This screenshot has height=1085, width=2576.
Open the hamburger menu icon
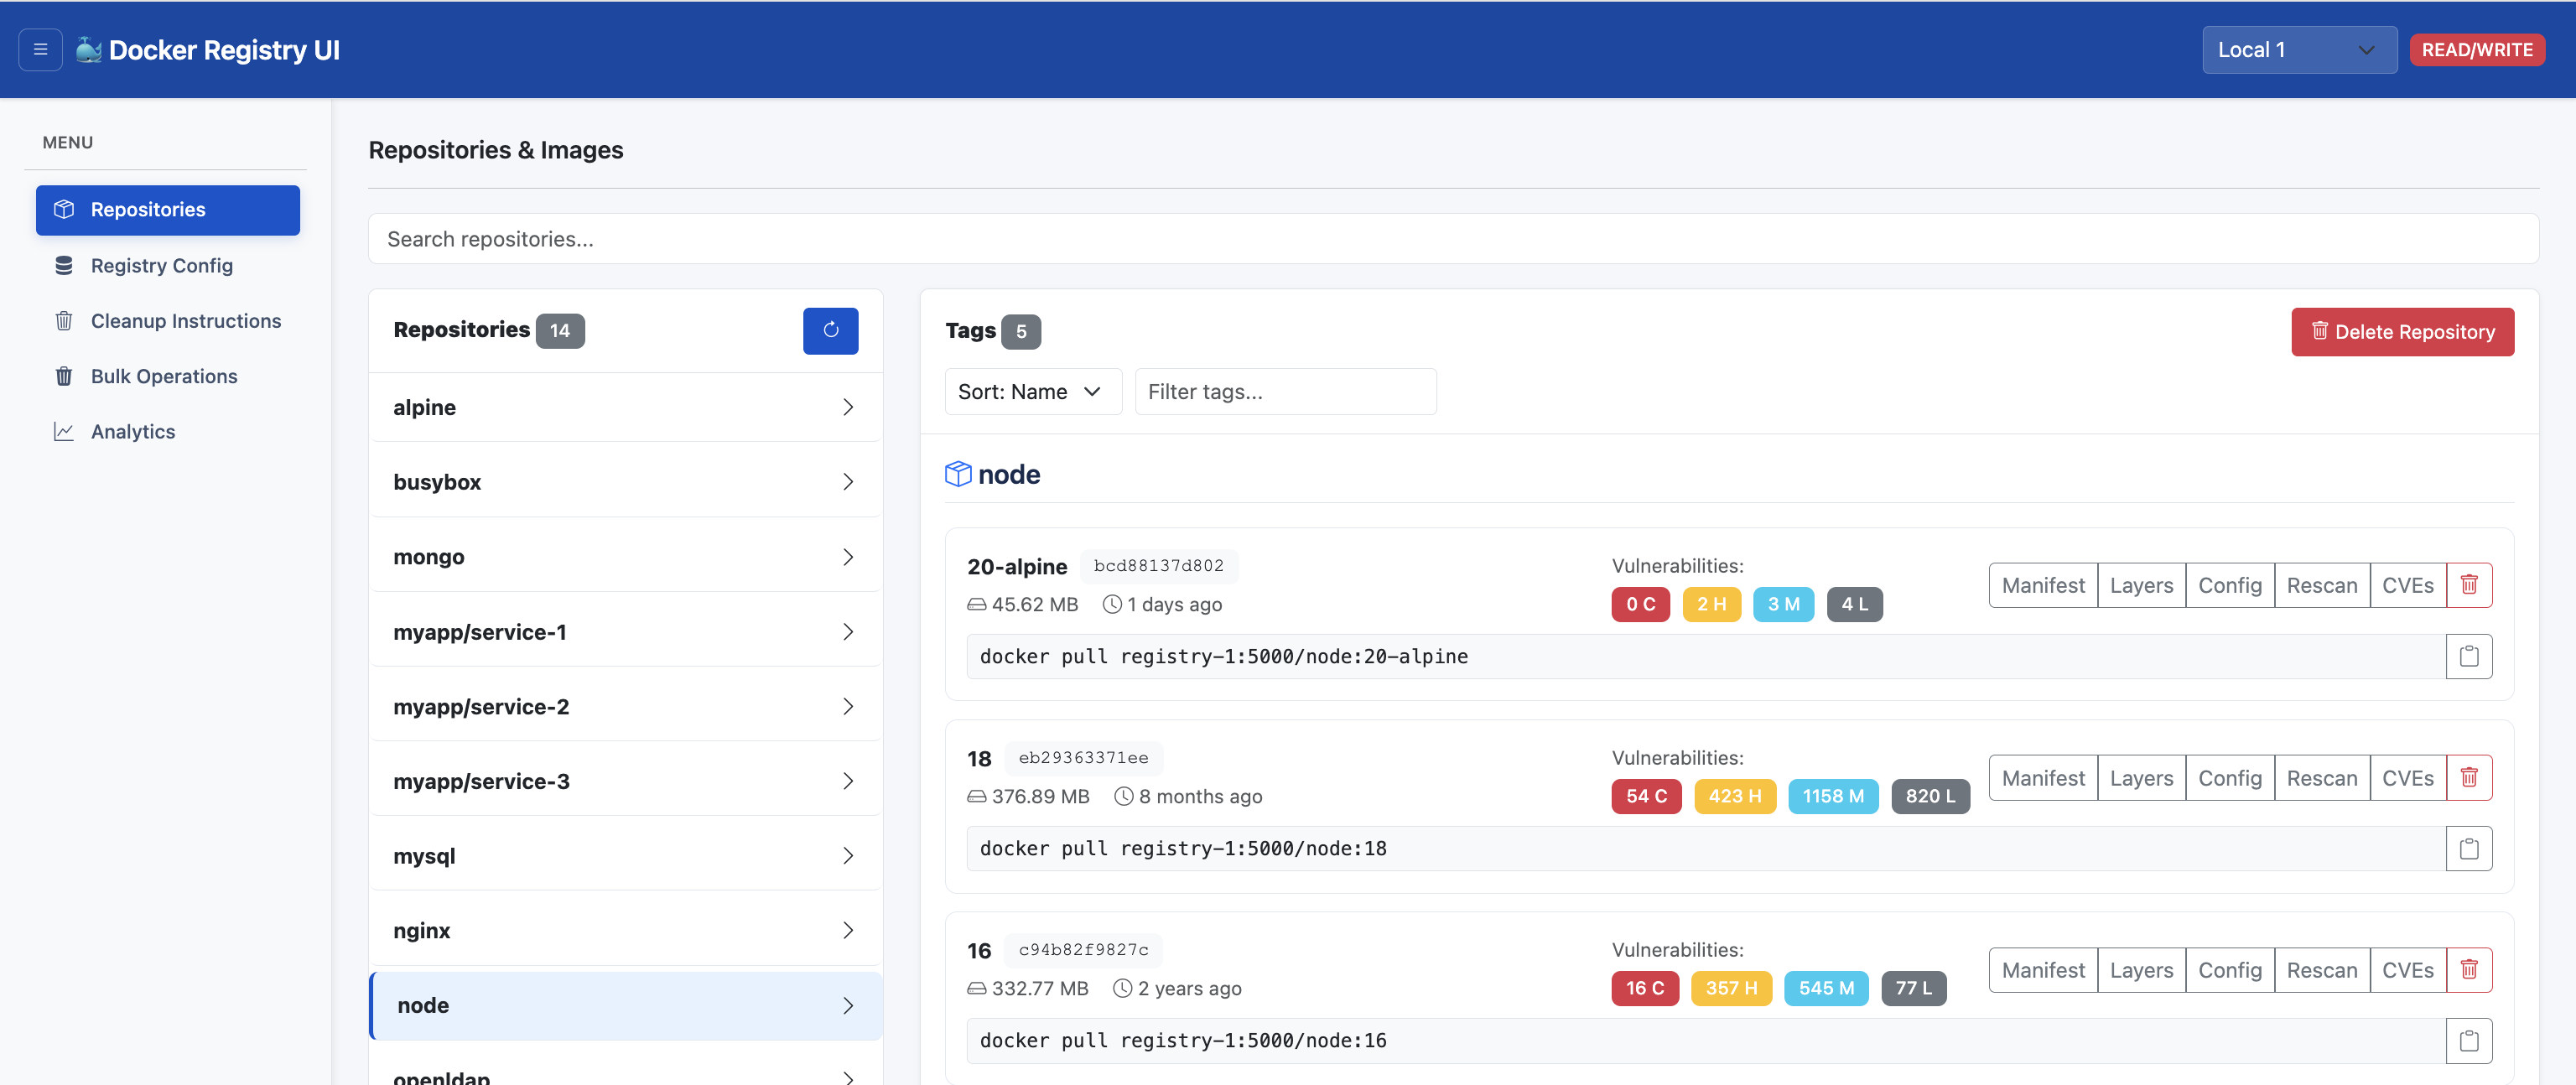[40, 49]
